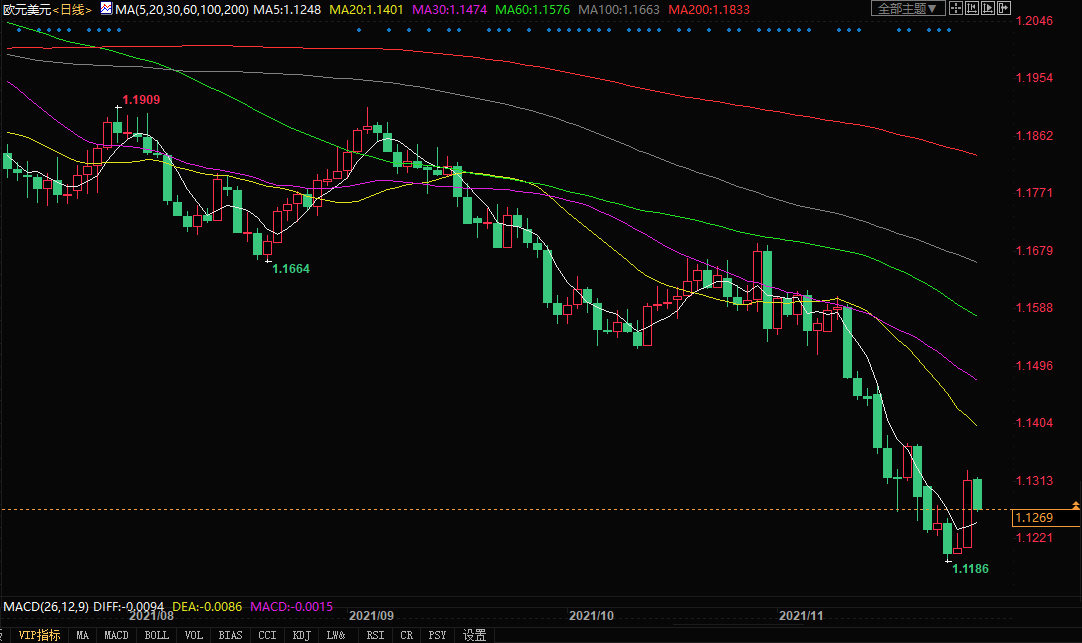Select the MACD indicator tab

pos(117,635)
